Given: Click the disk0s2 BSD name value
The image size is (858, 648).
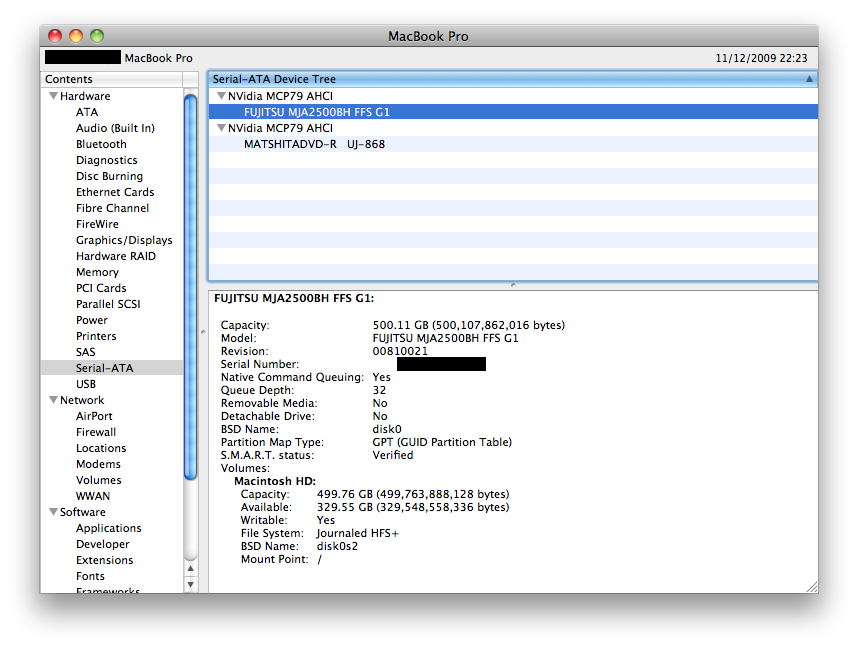Looking at the screenshot, I should click(x=337, y=546).
